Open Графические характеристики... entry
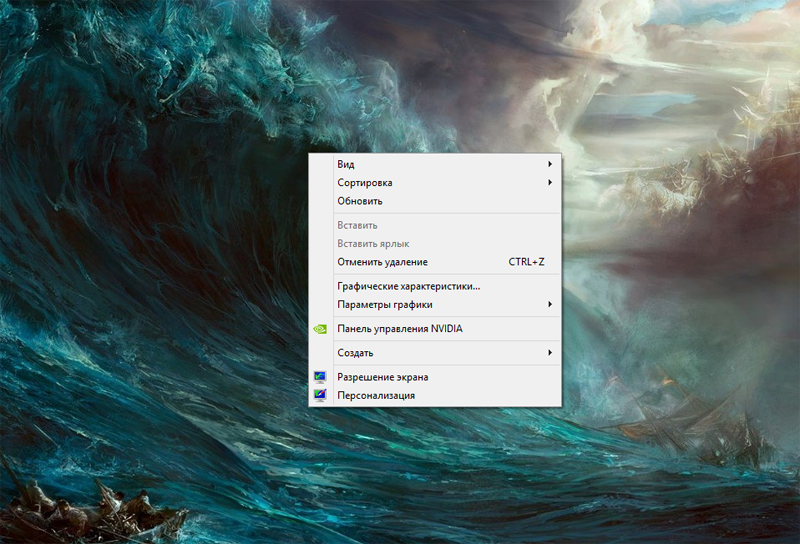 point(435,286)
